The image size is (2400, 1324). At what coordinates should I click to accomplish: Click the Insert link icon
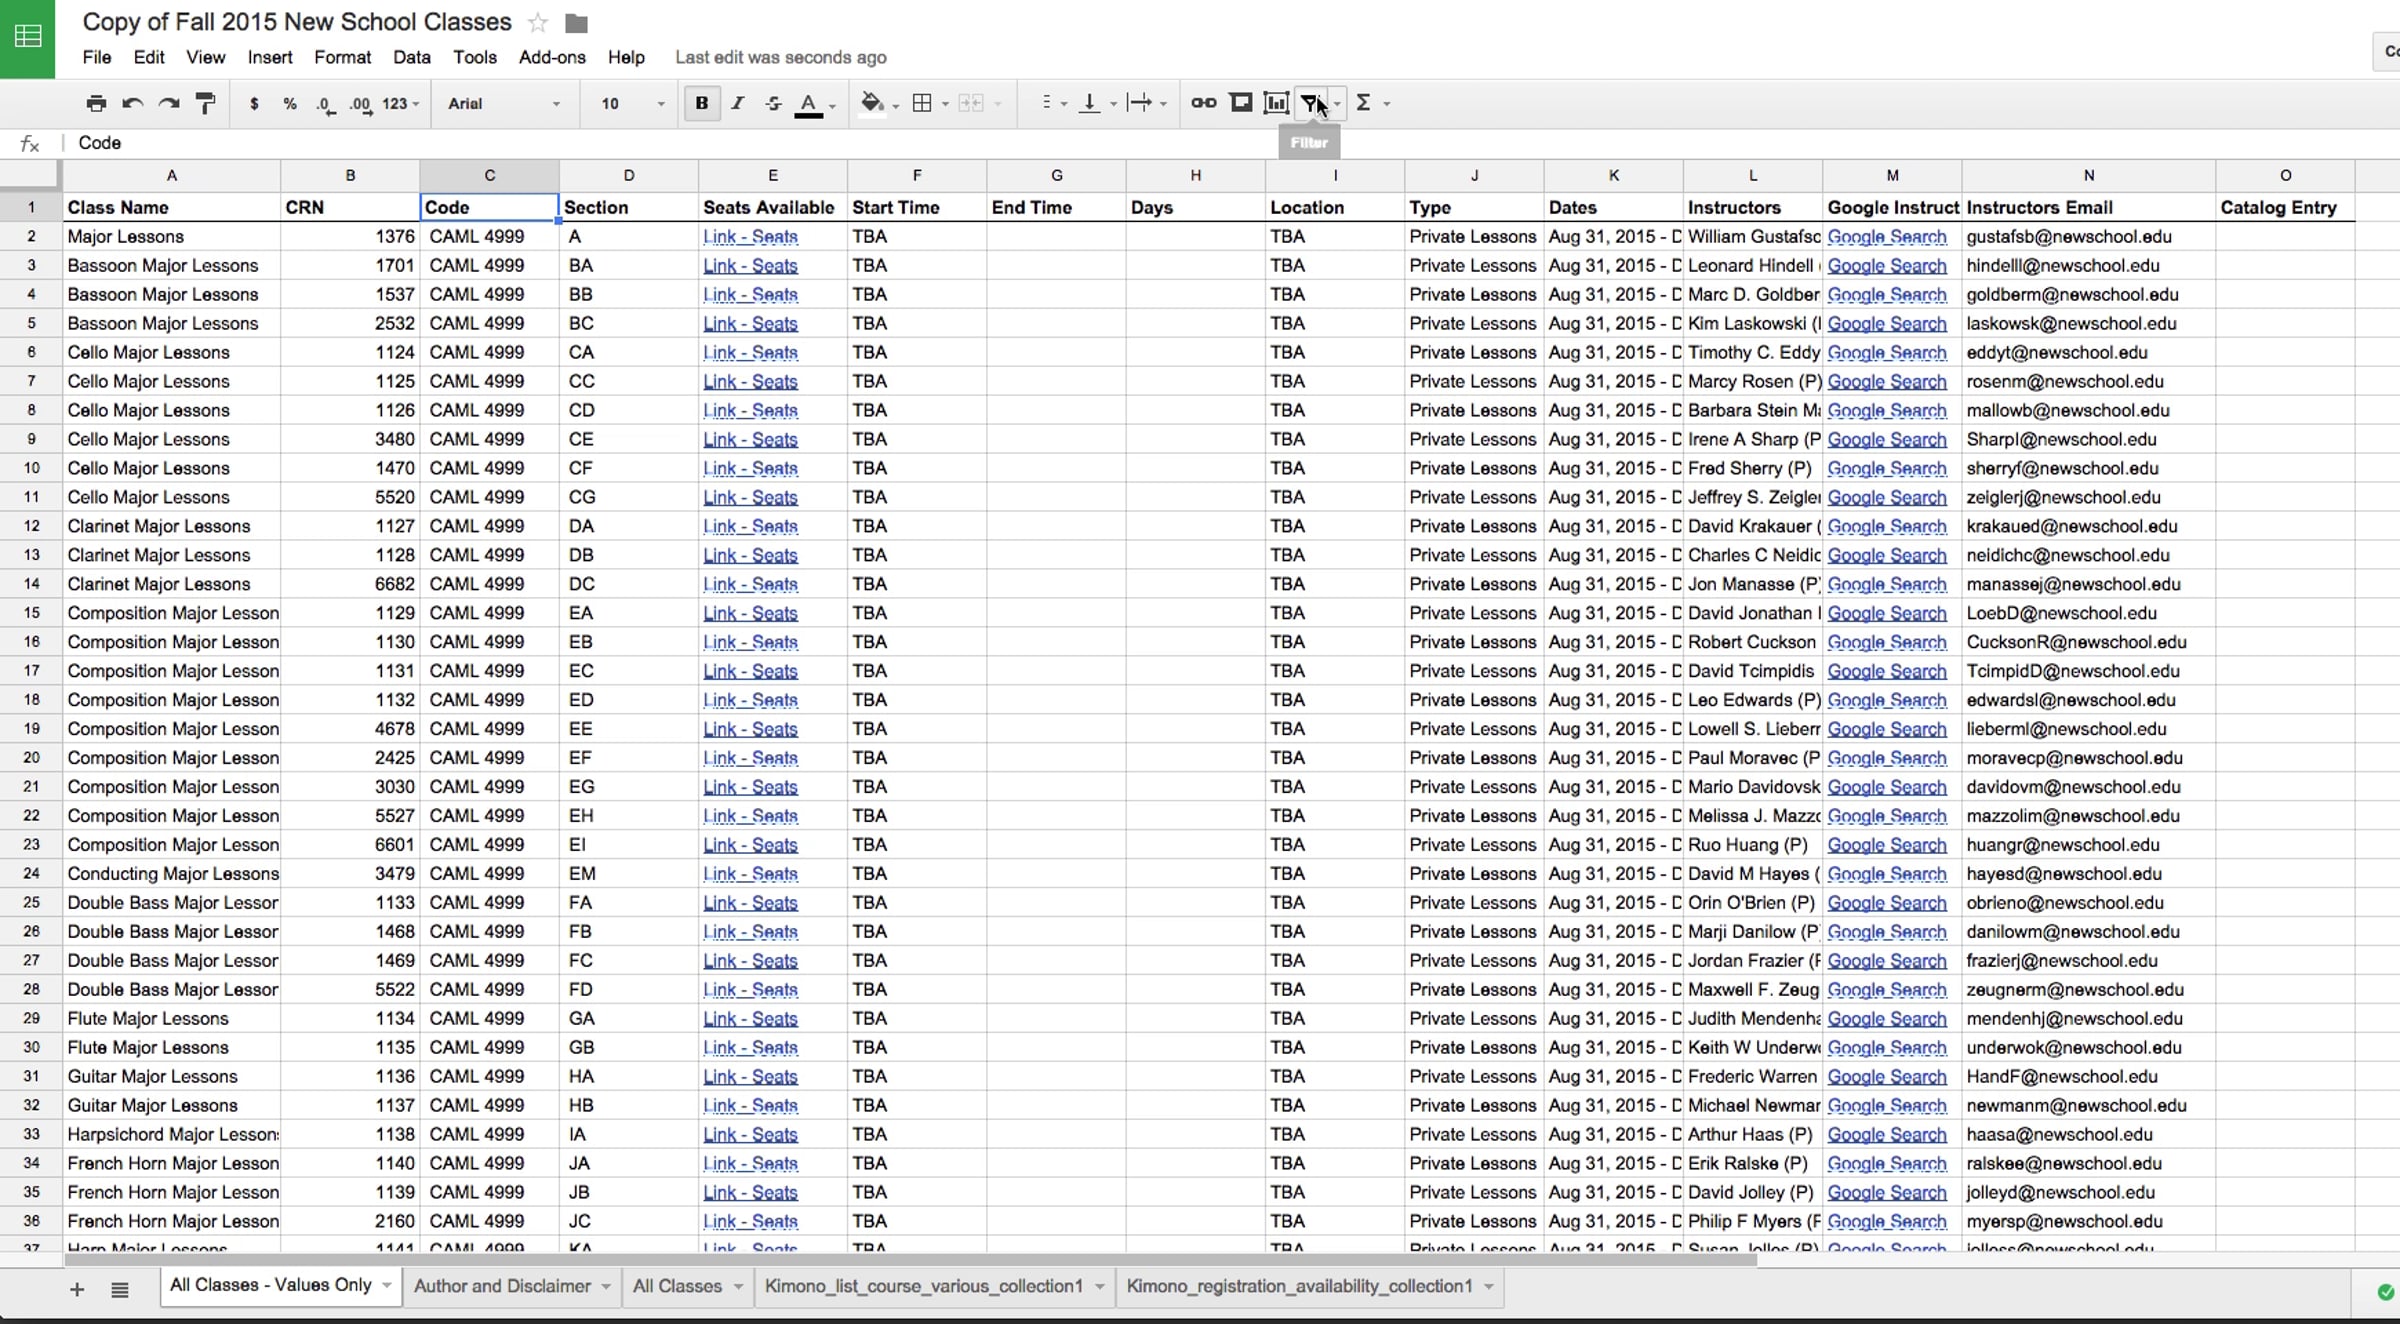(x=1203, y=103)
